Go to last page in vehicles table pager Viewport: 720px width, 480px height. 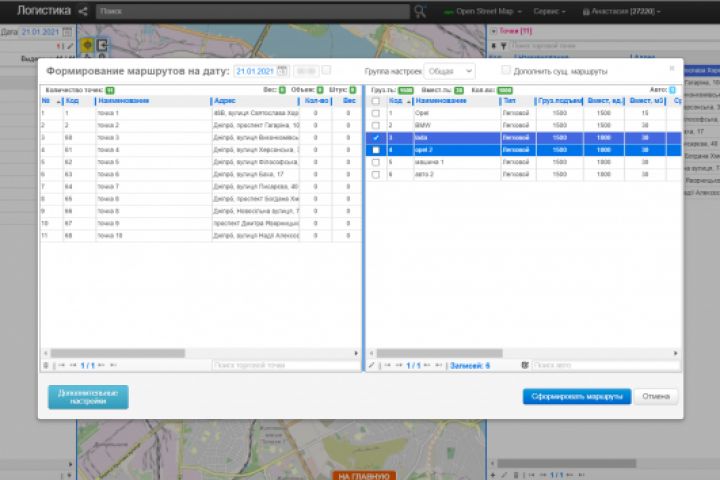441,366
